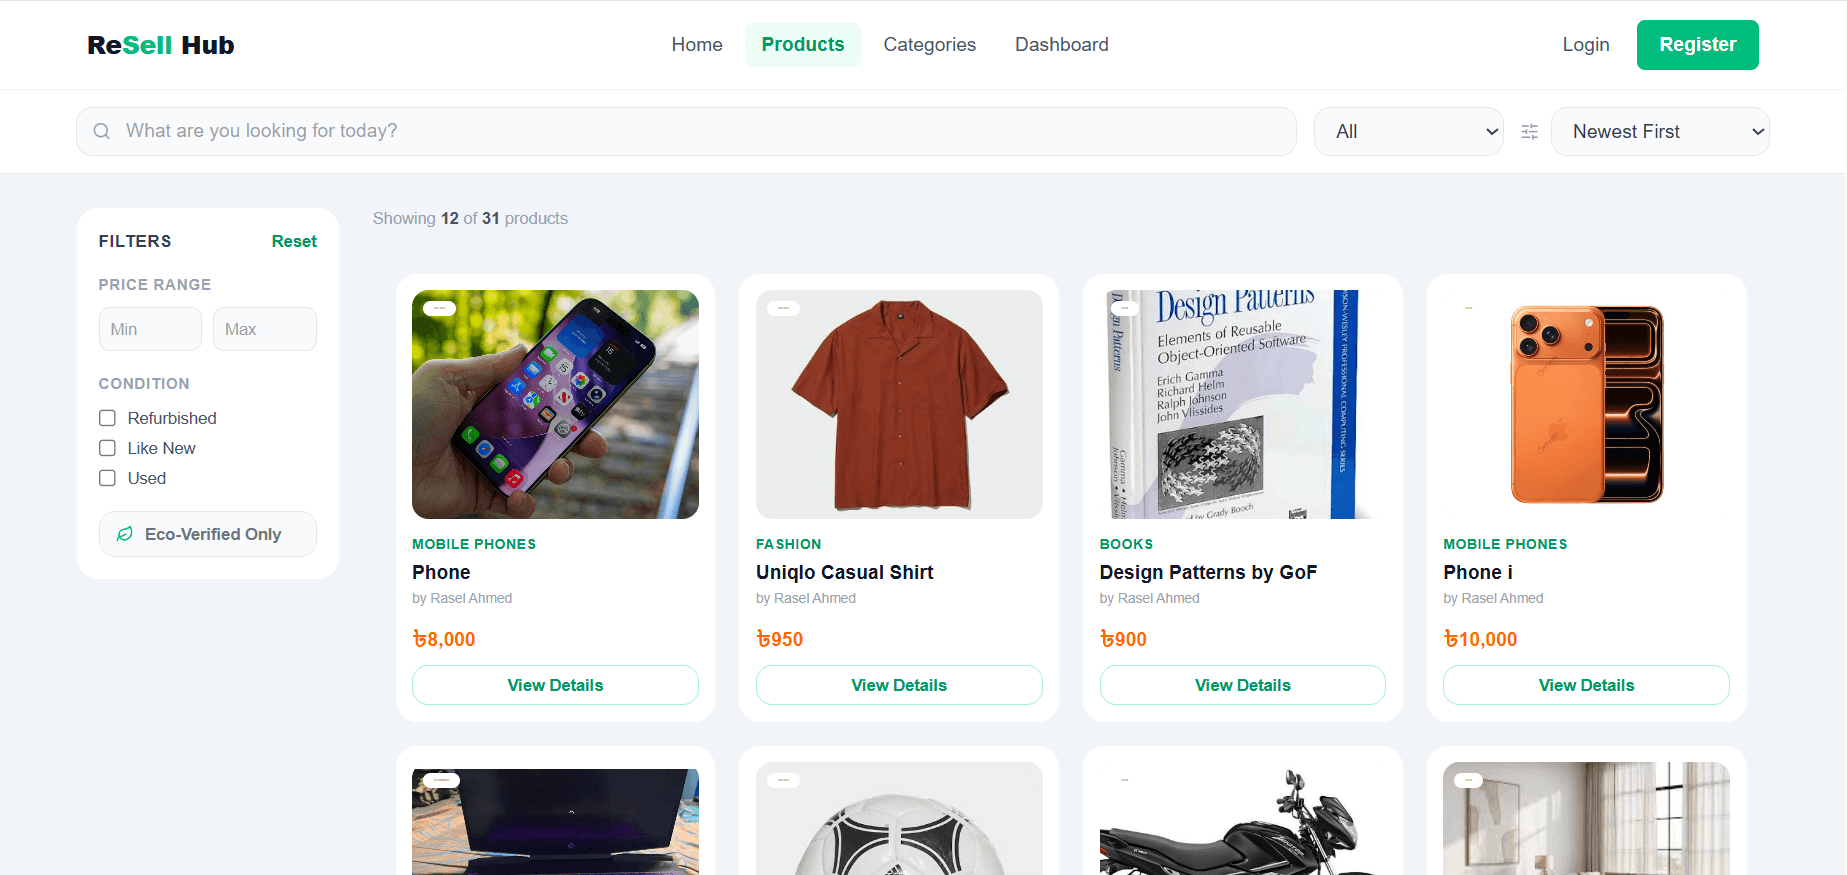View details for Uniqlo Casual Shirt
Screen dimensions: 1847x875
899,685
